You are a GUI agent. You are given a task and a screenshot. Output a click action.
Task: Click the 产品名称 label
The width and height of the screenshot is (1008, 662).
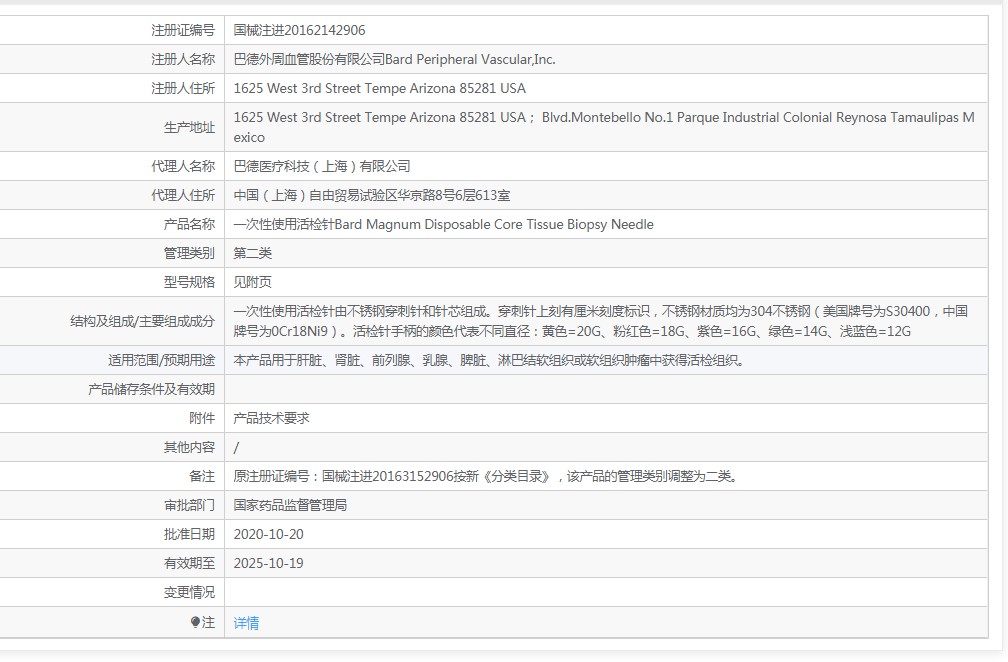(x=189, y=224)
